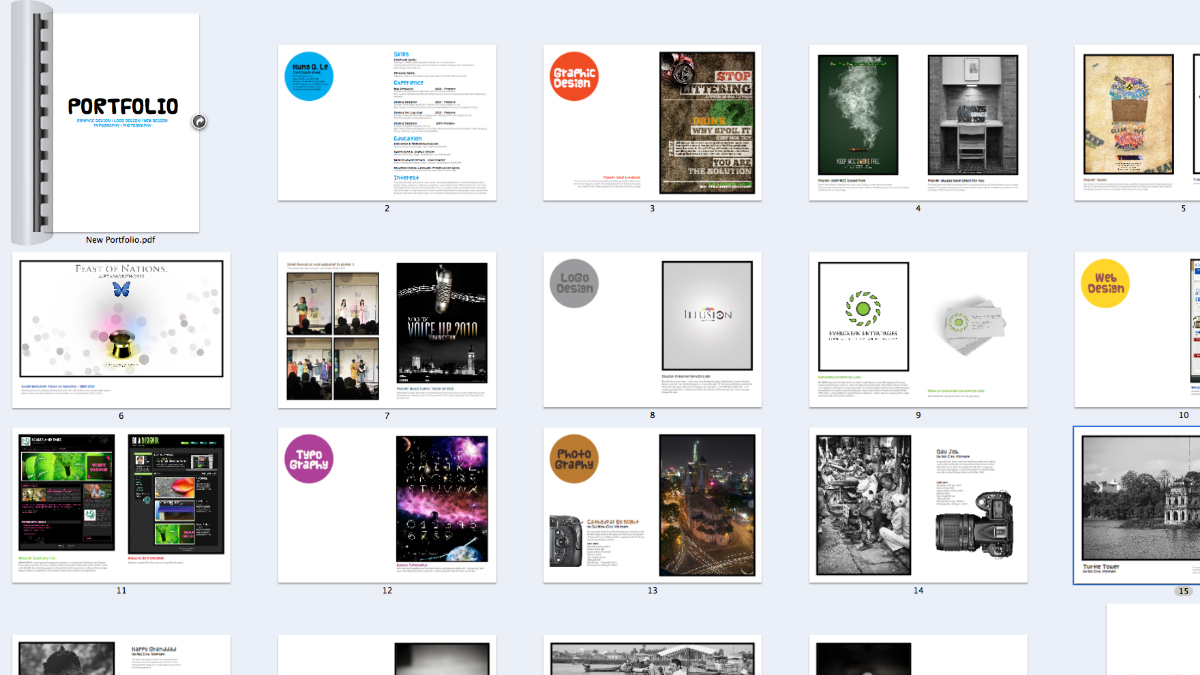Viewport: 1200px width, 675px height.
Task: Open the Feast of Nations page 6 thumbnail
Action: [121, 330]
